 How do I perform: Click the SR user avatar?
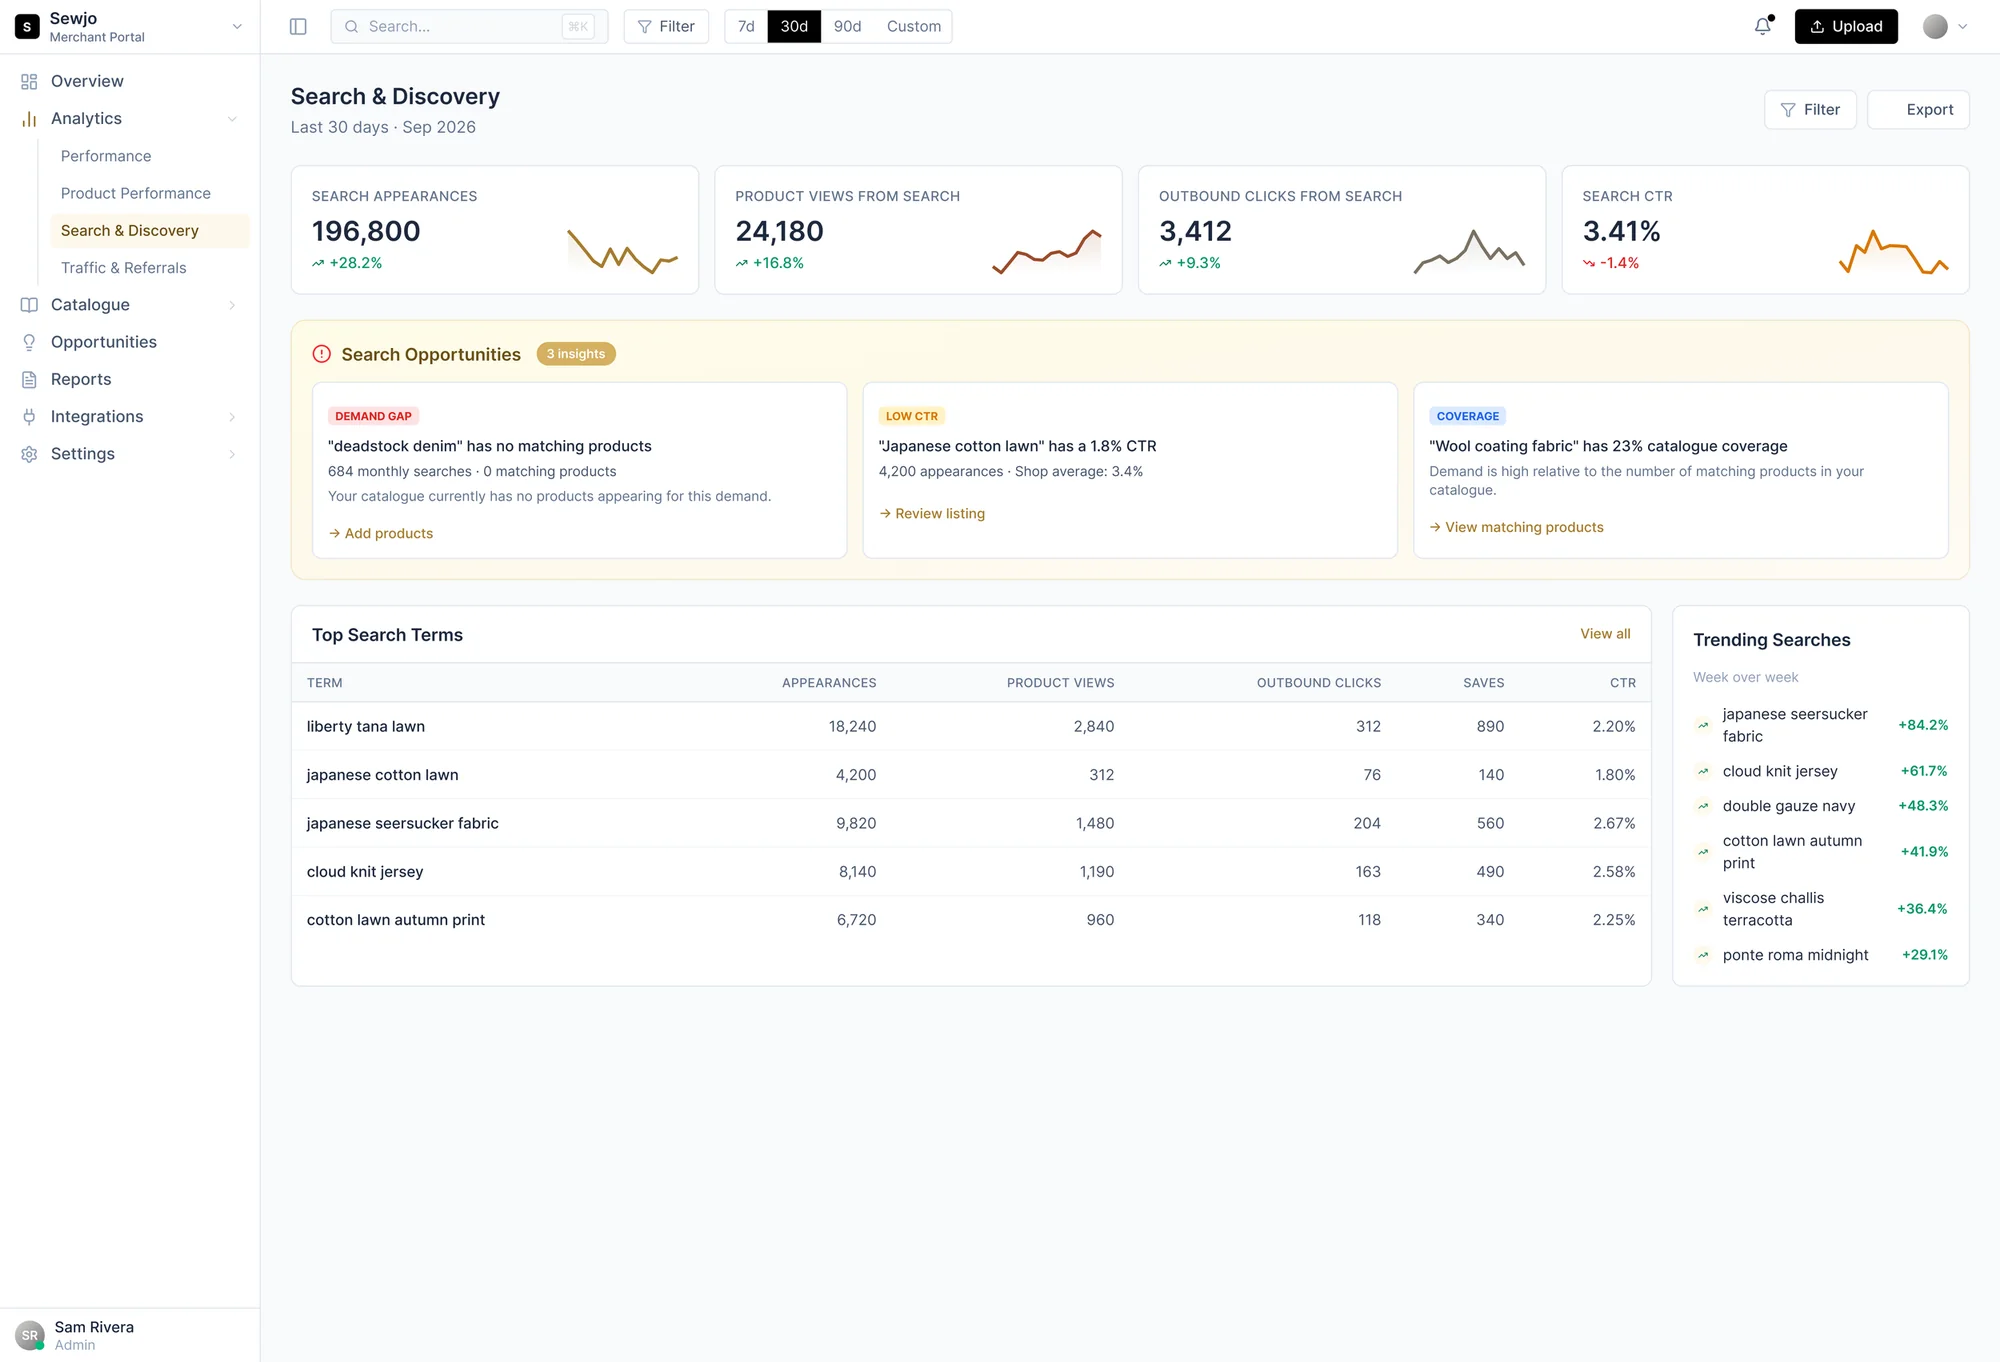coord(30,1335)
